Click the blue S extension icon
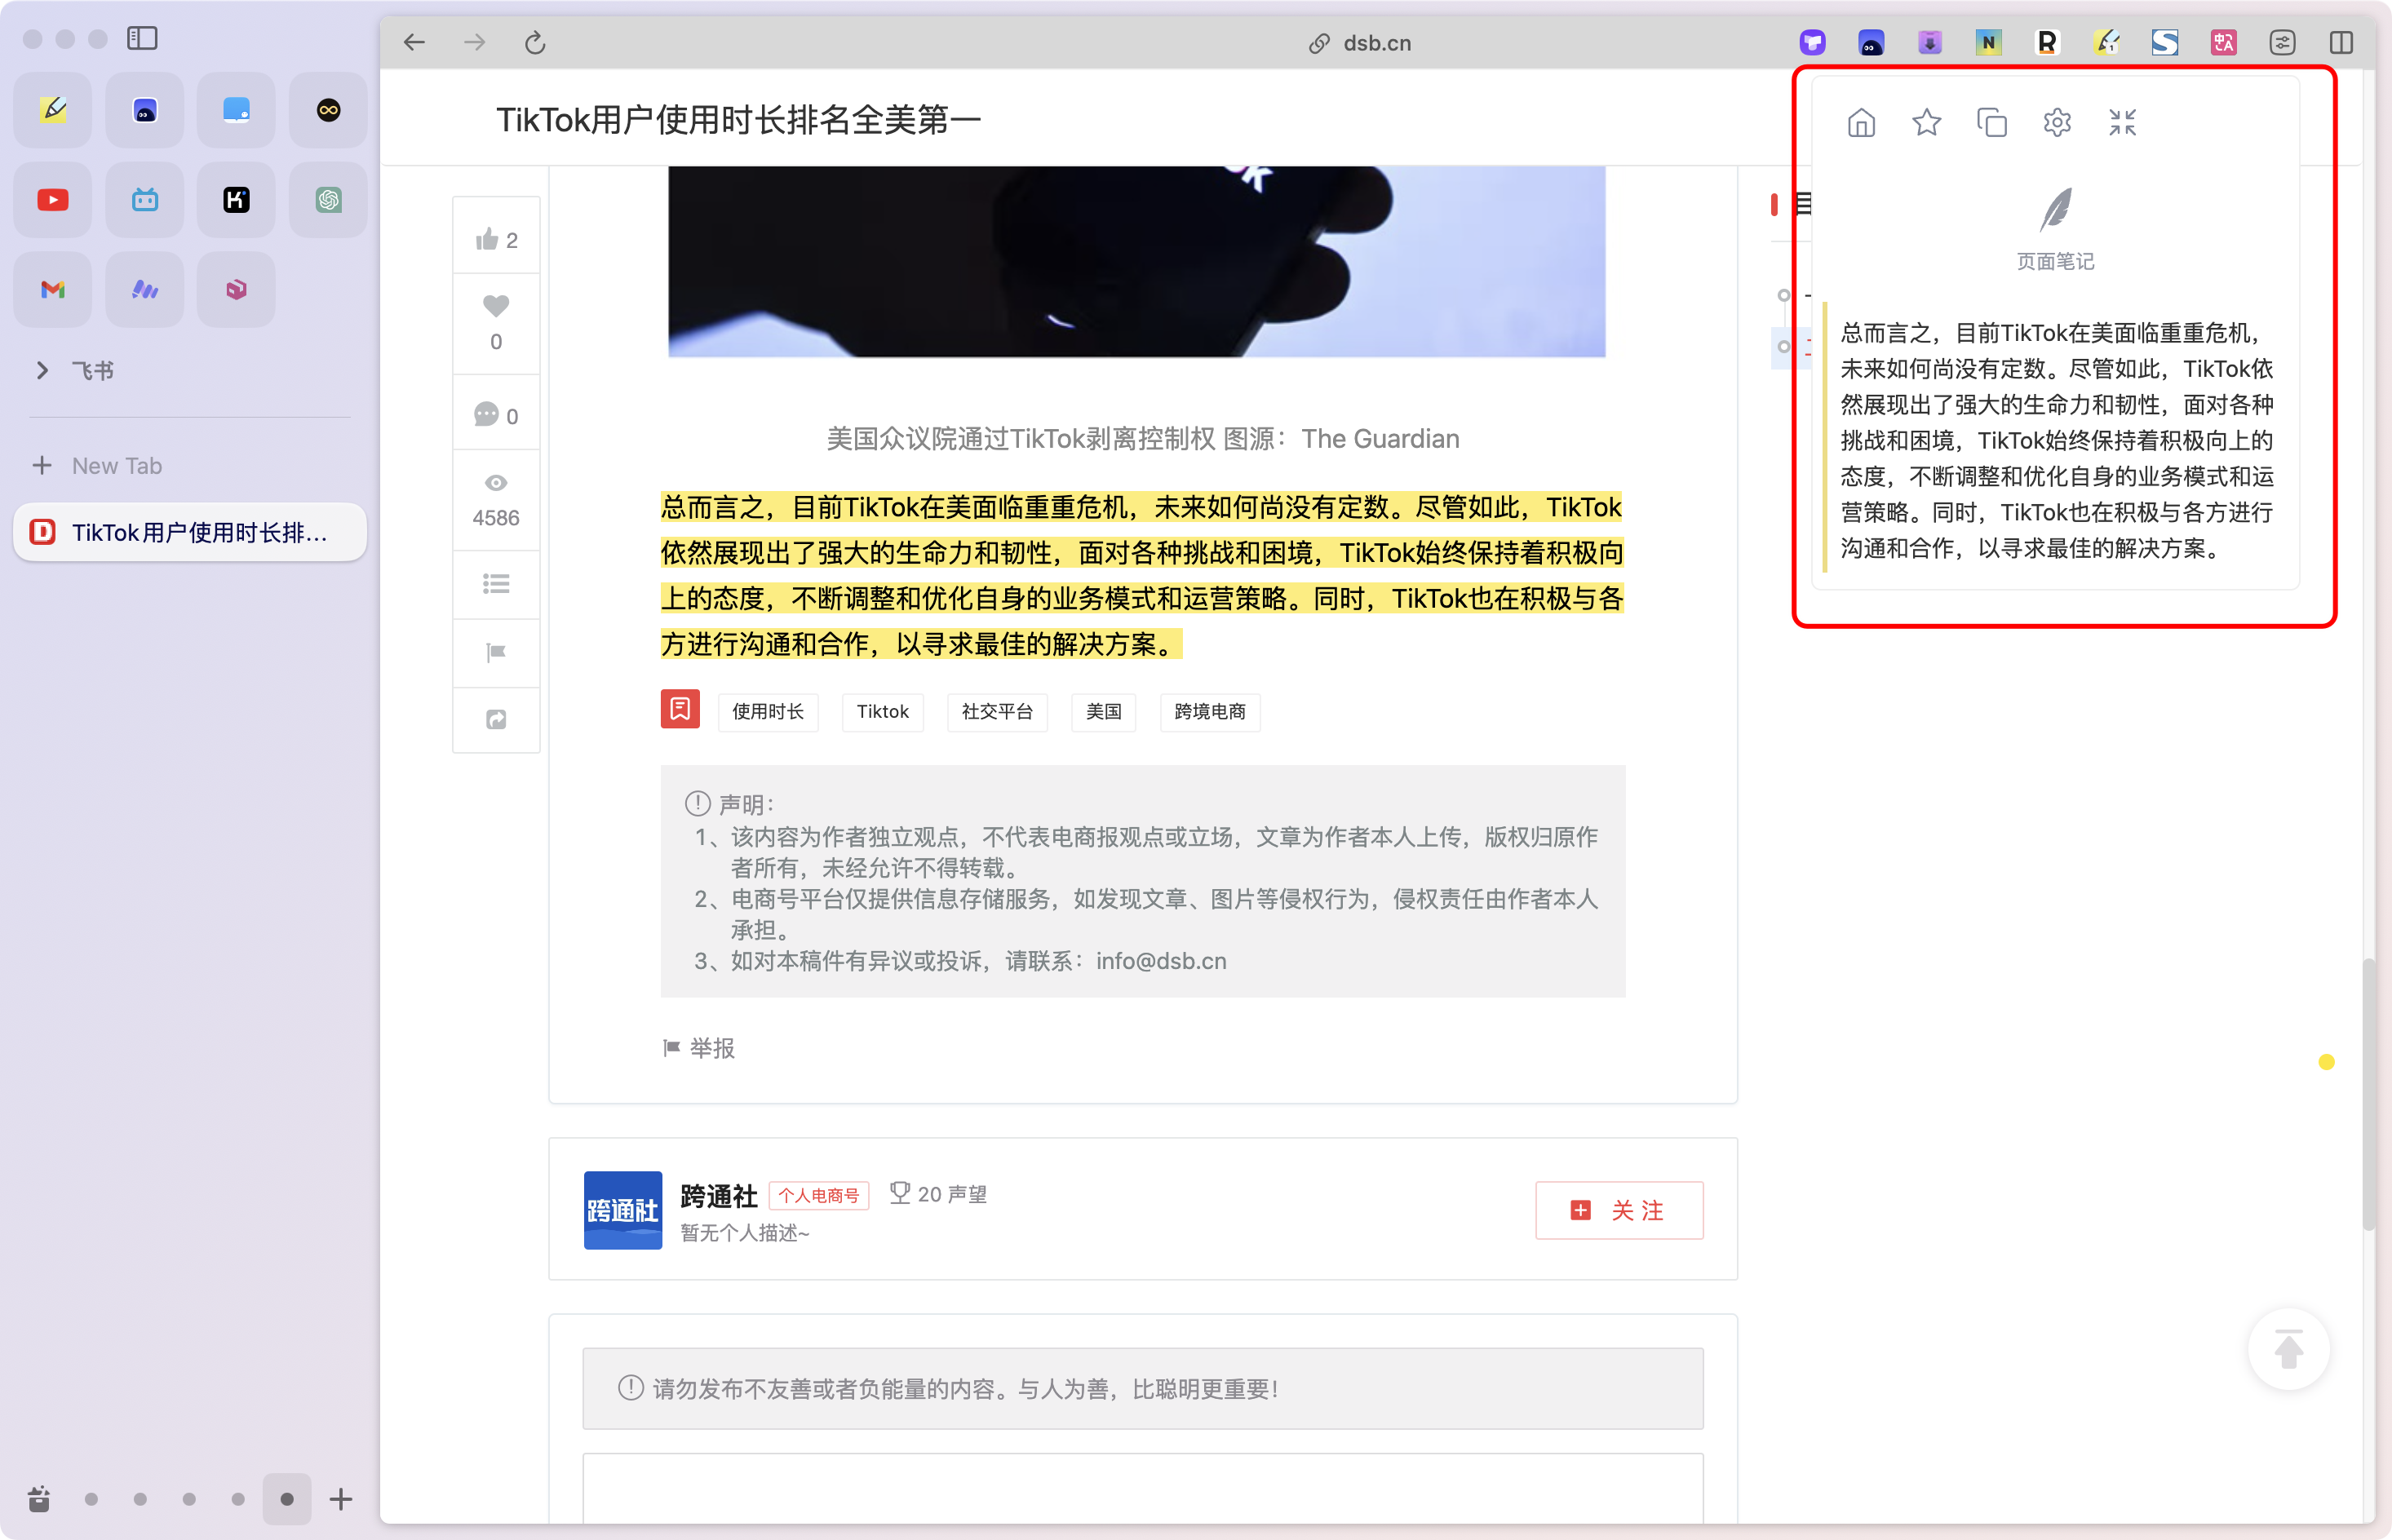 point(2165,42)
